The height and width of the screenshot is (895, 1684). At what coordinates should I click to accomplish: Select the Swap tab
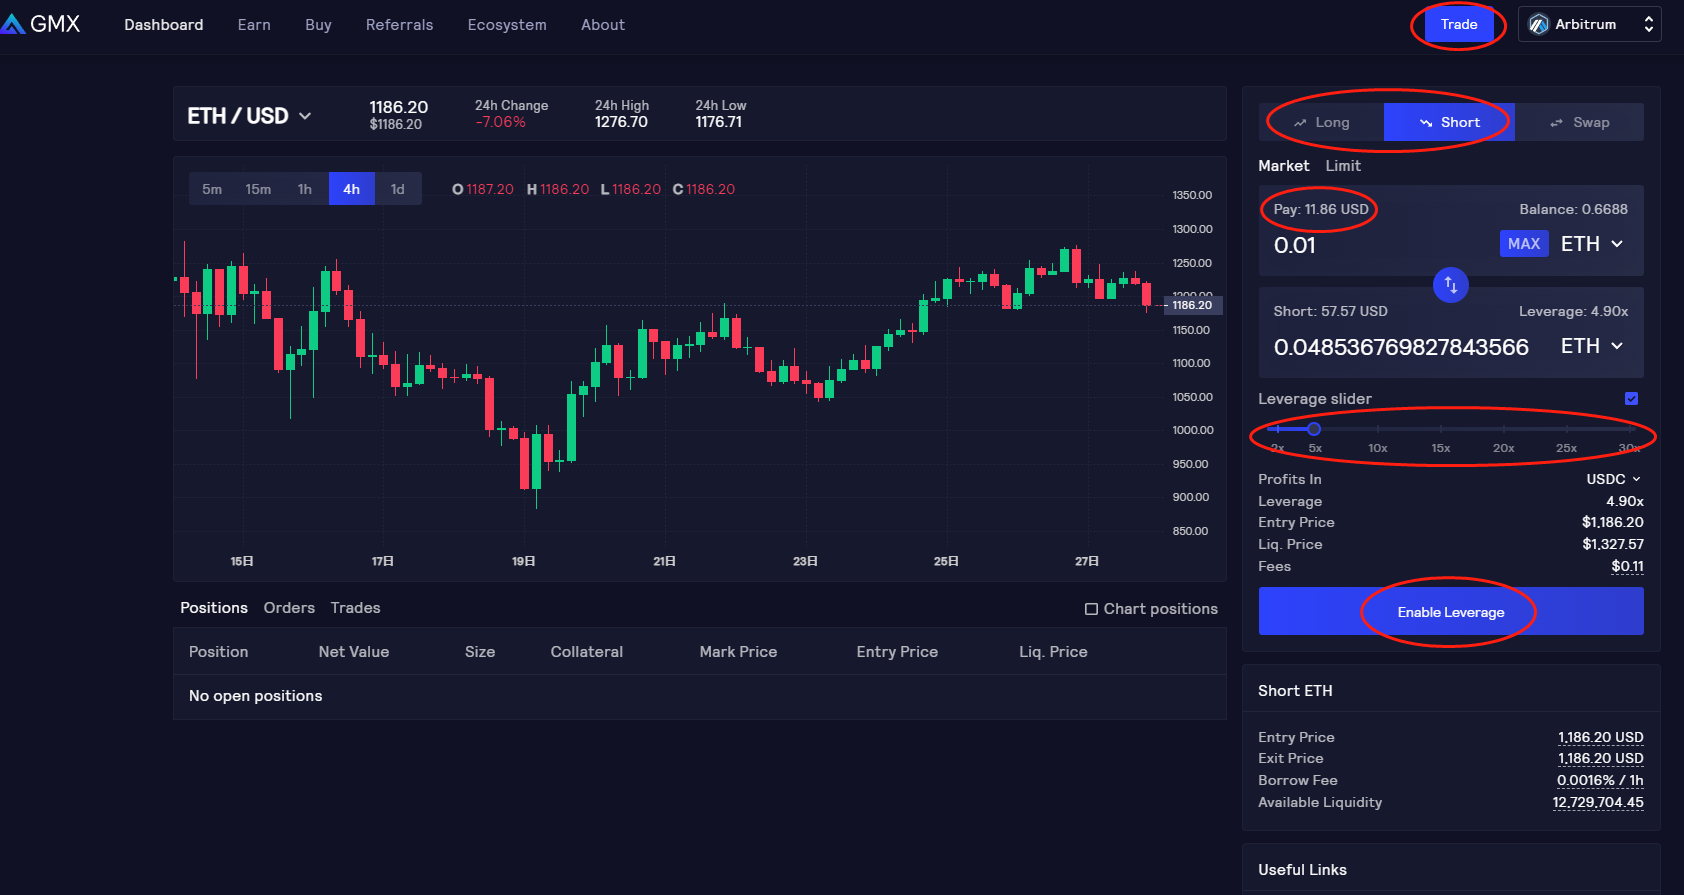pyautogui.click(x=1579, y=122)
